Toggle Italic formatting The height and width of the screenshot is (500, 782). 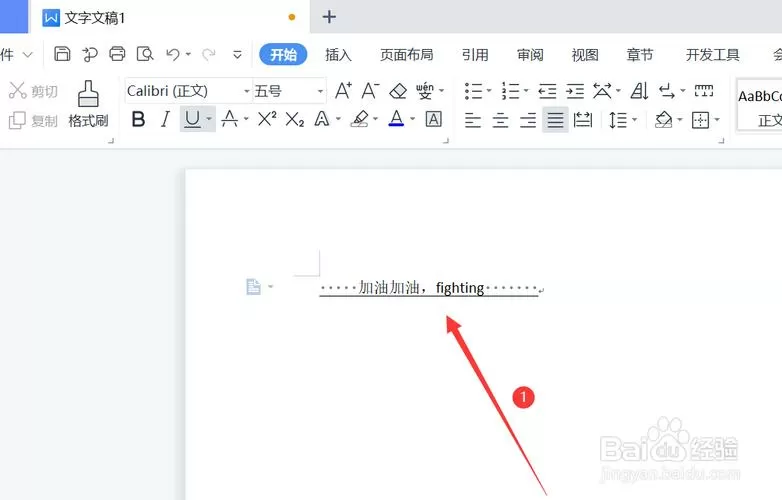165,119
